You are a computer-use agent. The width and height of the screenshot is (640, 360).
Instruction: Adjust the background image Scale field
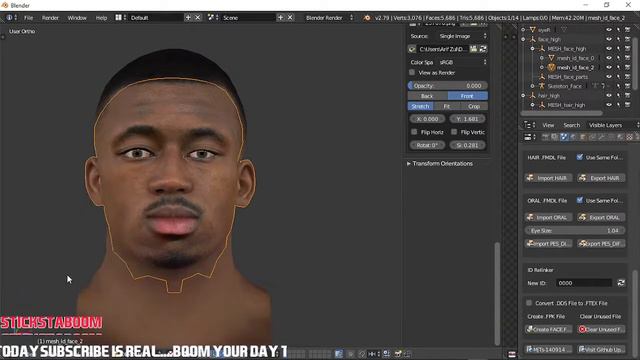coord(468,145)
